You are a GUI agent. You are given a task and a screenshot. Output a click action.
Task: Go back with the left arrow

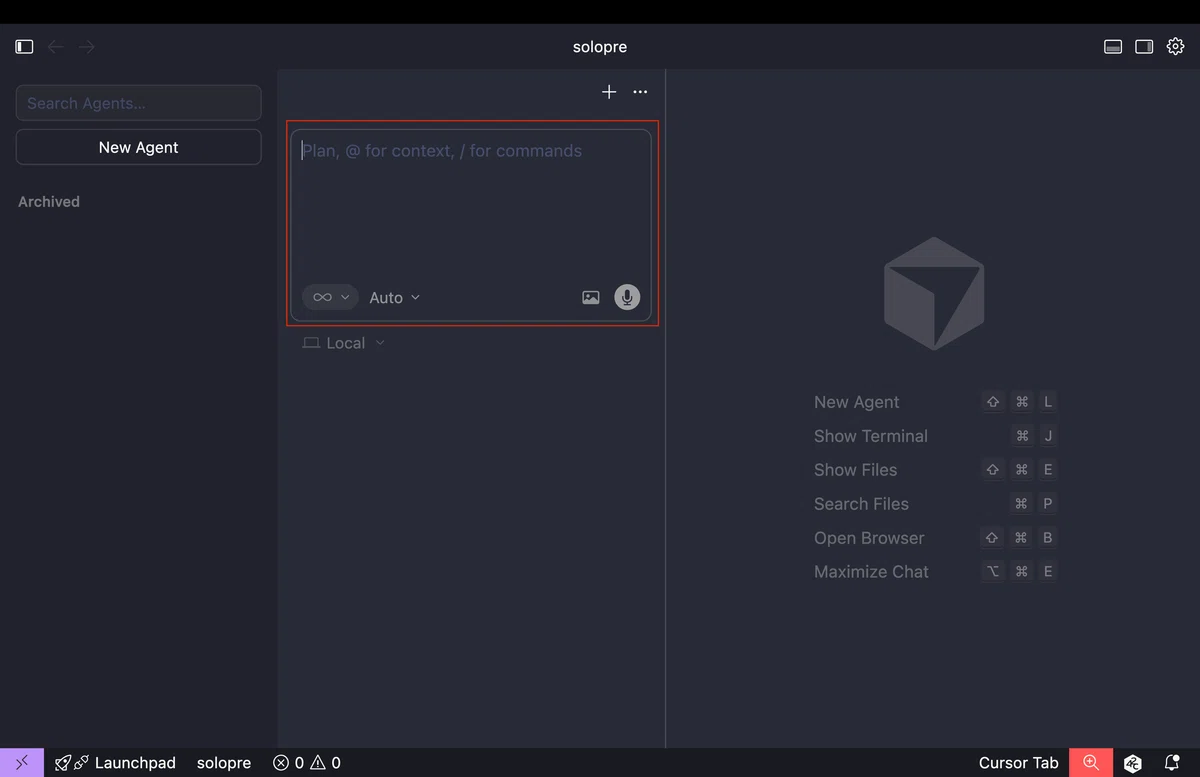click(56, 47)
